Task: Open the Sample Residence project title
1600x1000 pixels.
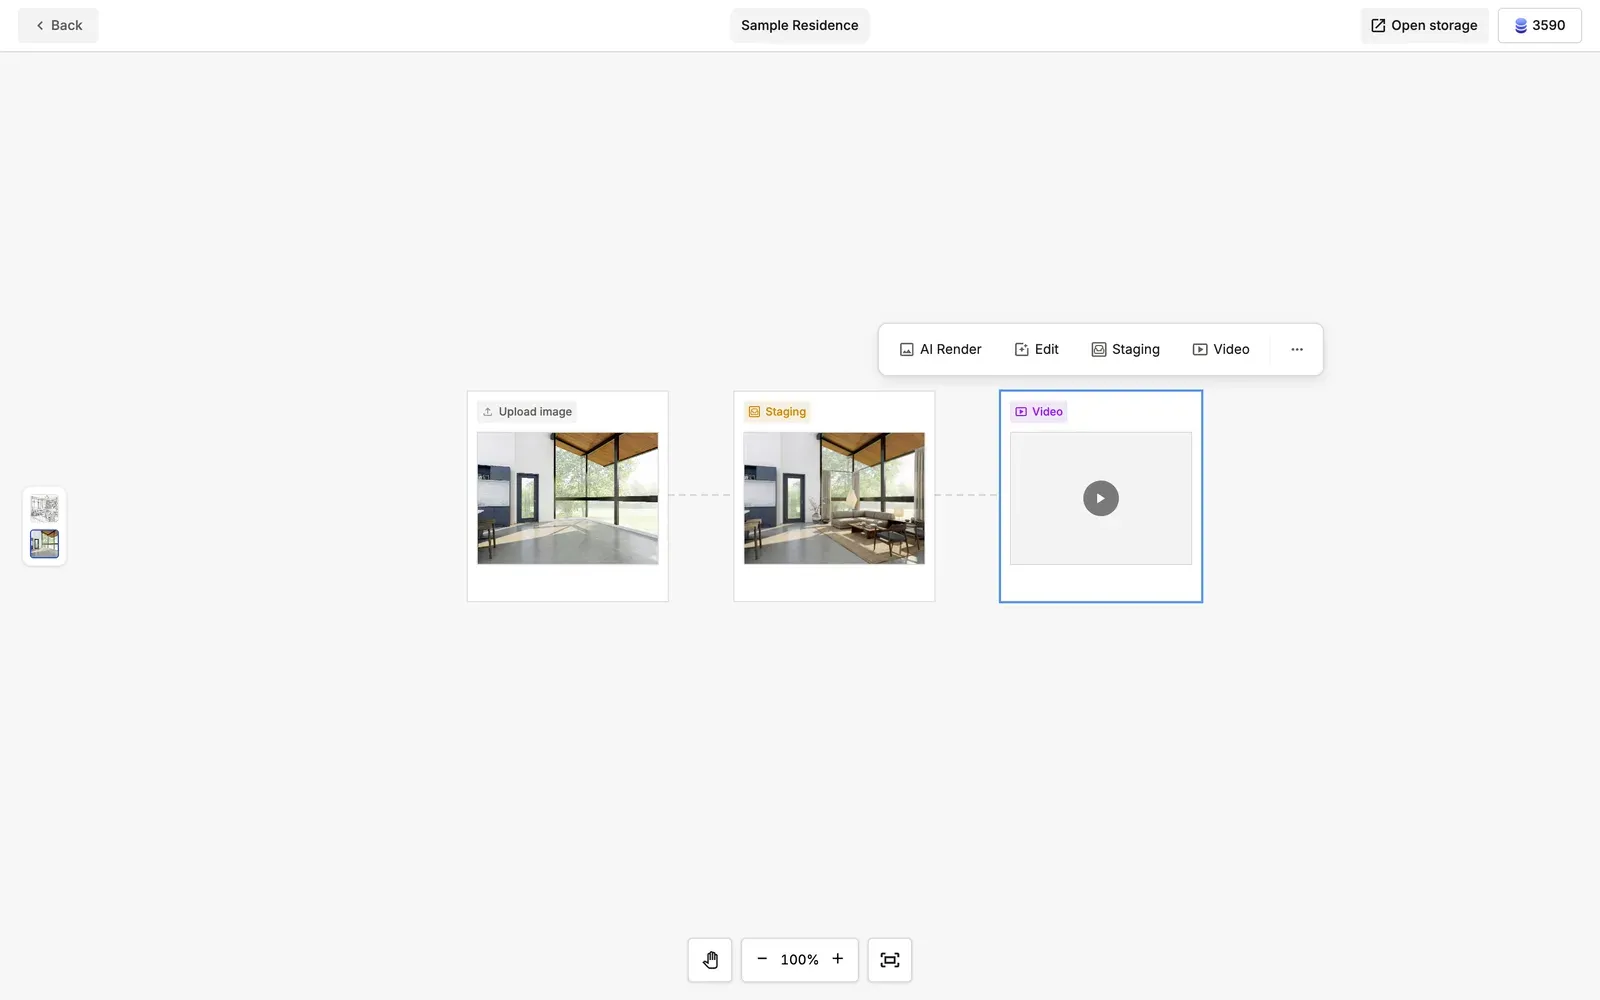Action: (799, 25)
